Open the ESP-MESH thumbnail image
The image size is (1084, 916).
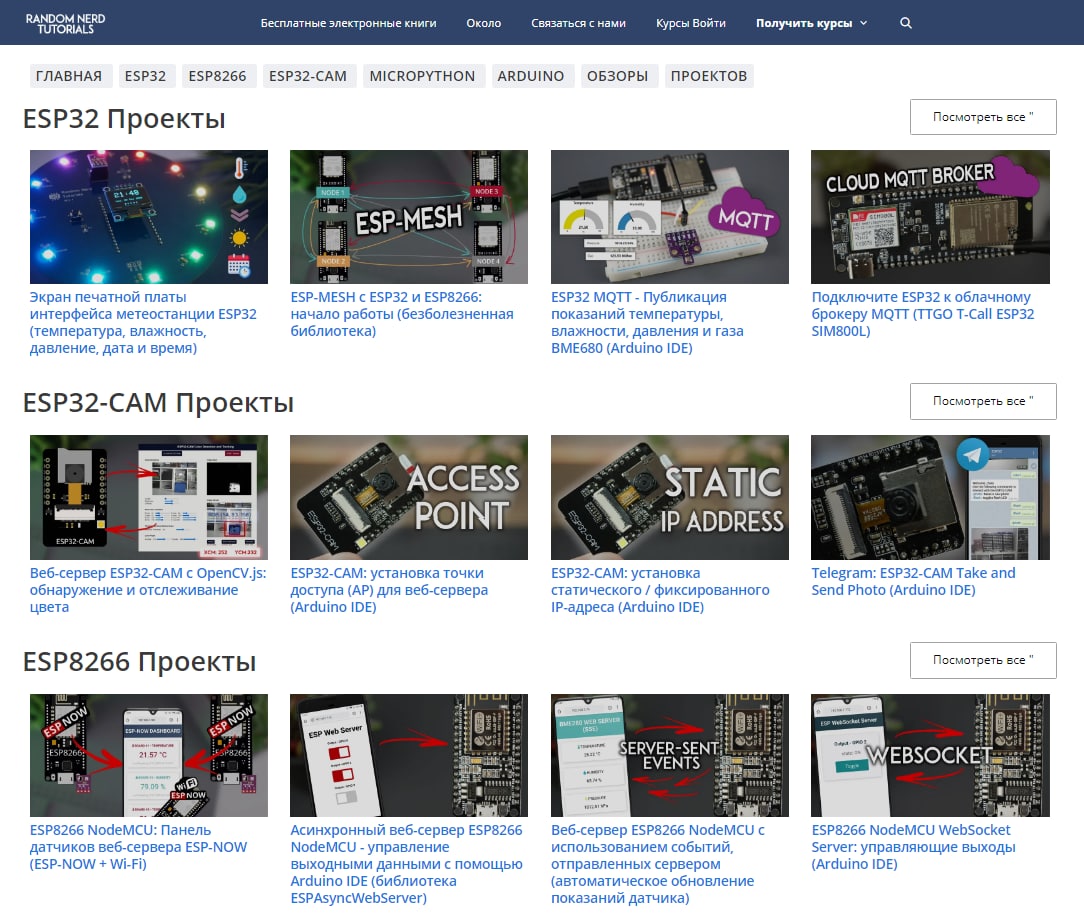click(x=409, y=216)
